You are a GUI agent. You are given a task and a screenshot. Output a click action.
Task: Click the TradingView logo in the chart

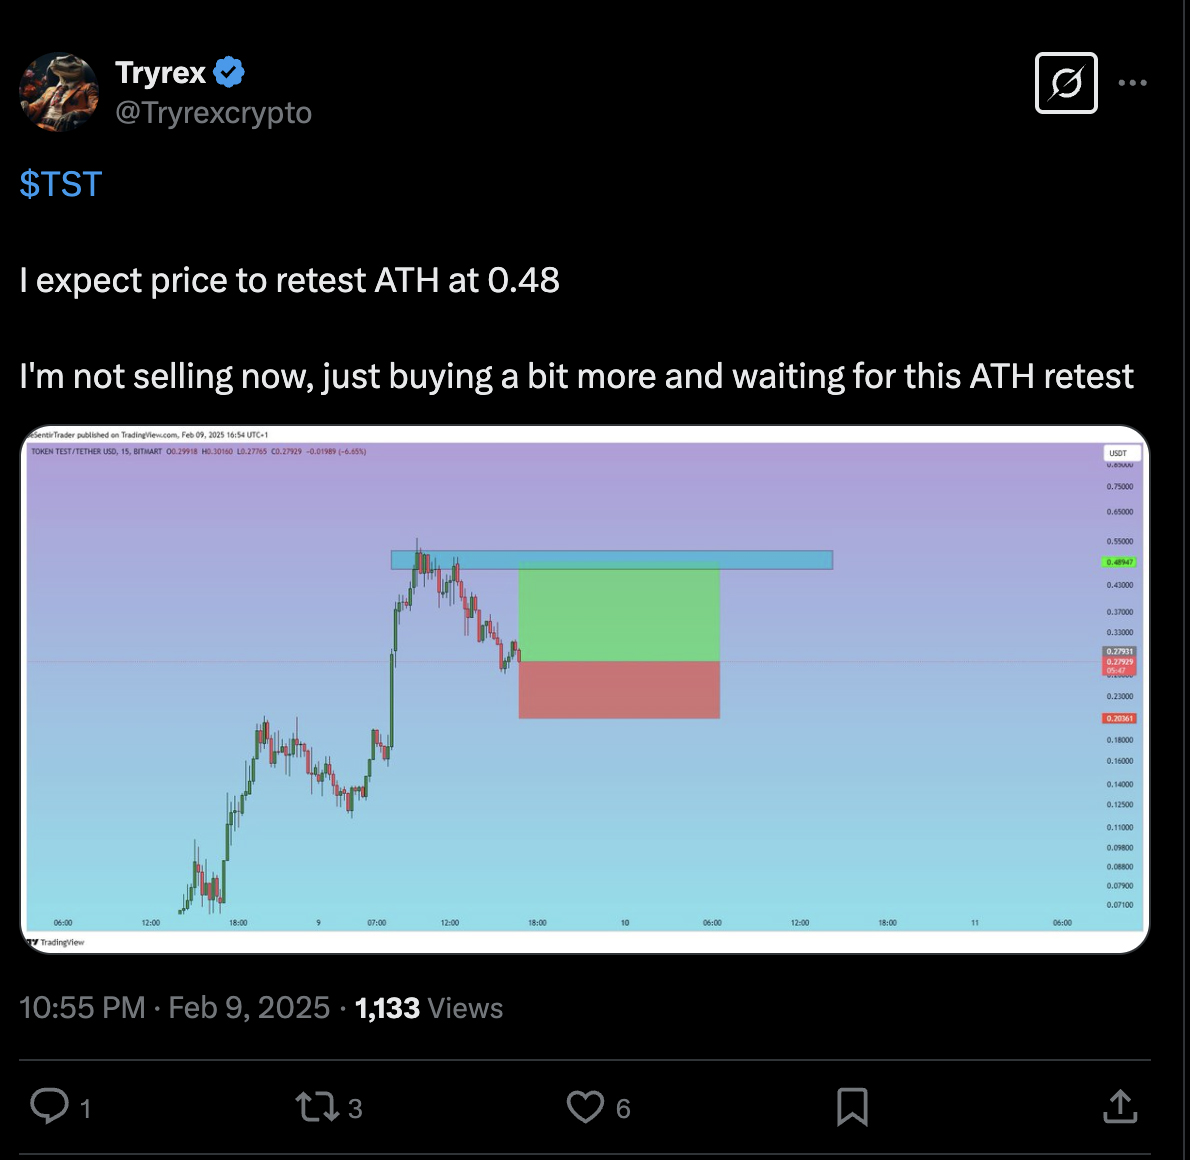coord(57,942)
